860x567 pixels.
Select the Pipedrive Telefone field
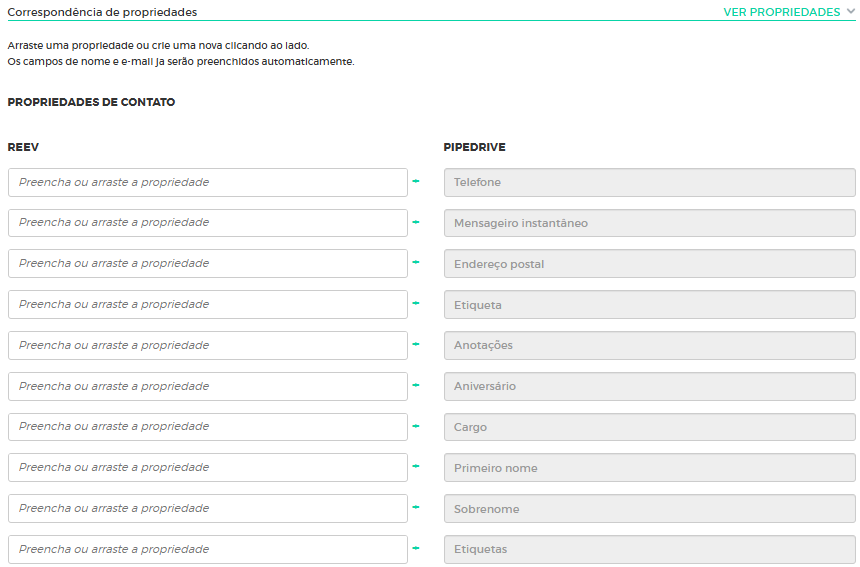pyautogui.click(x=649, y=182)
